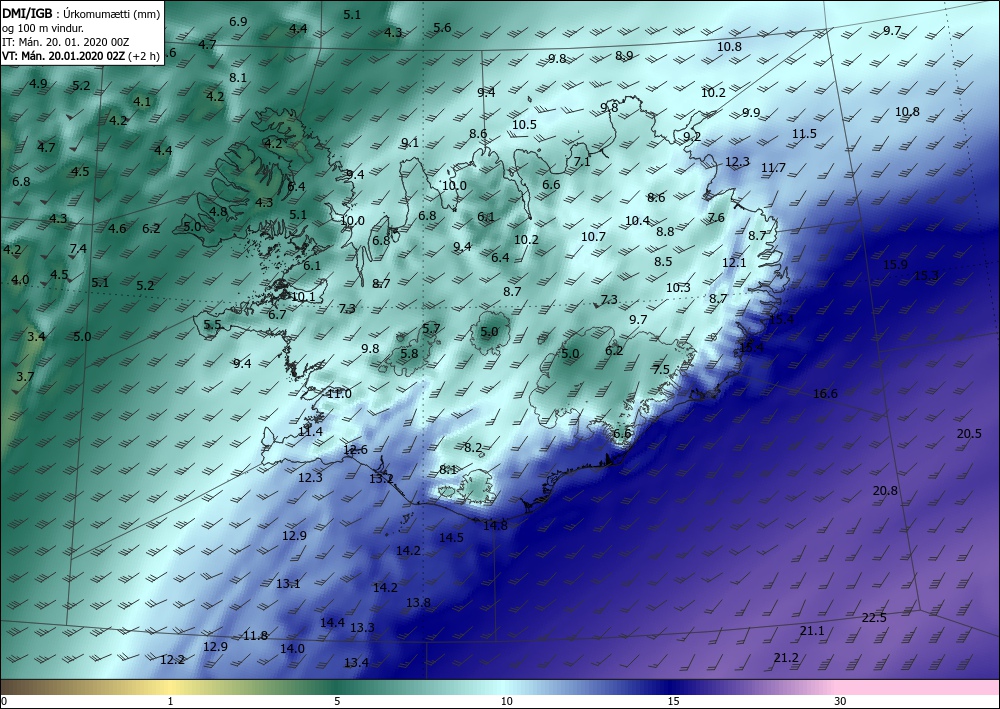Image resolution: width=1000 pixels, height=709 pixels.
Task: Click the 14.8 value on the south coast
Action: [x=495, y=525]
